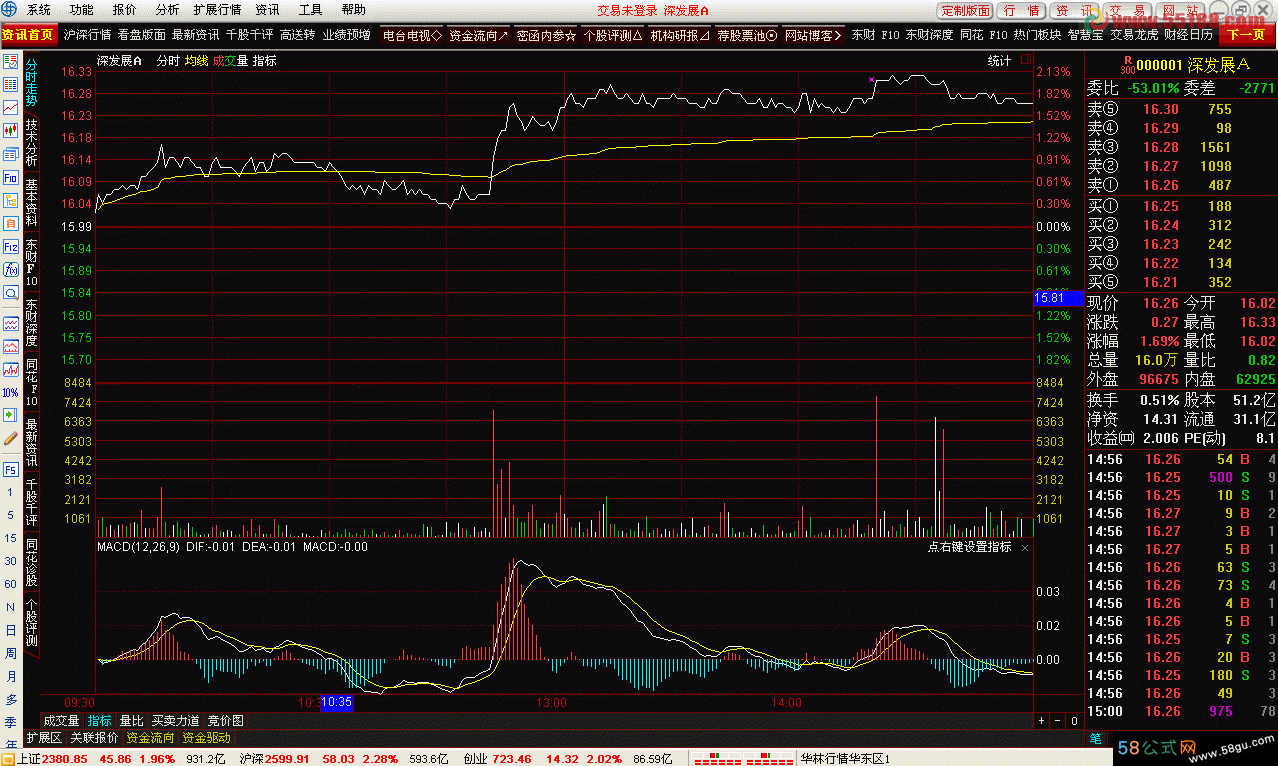Open 荐股票池 section
This screenshot has height=766, width=1278.
pos(747,35)
